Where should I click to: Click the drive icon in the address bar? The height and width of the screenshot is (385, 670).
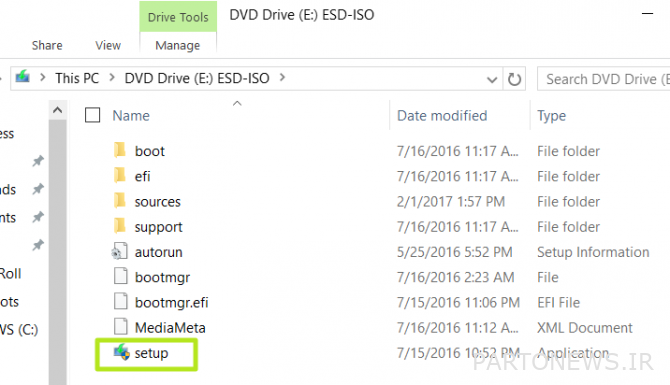(x=23, y=77)
